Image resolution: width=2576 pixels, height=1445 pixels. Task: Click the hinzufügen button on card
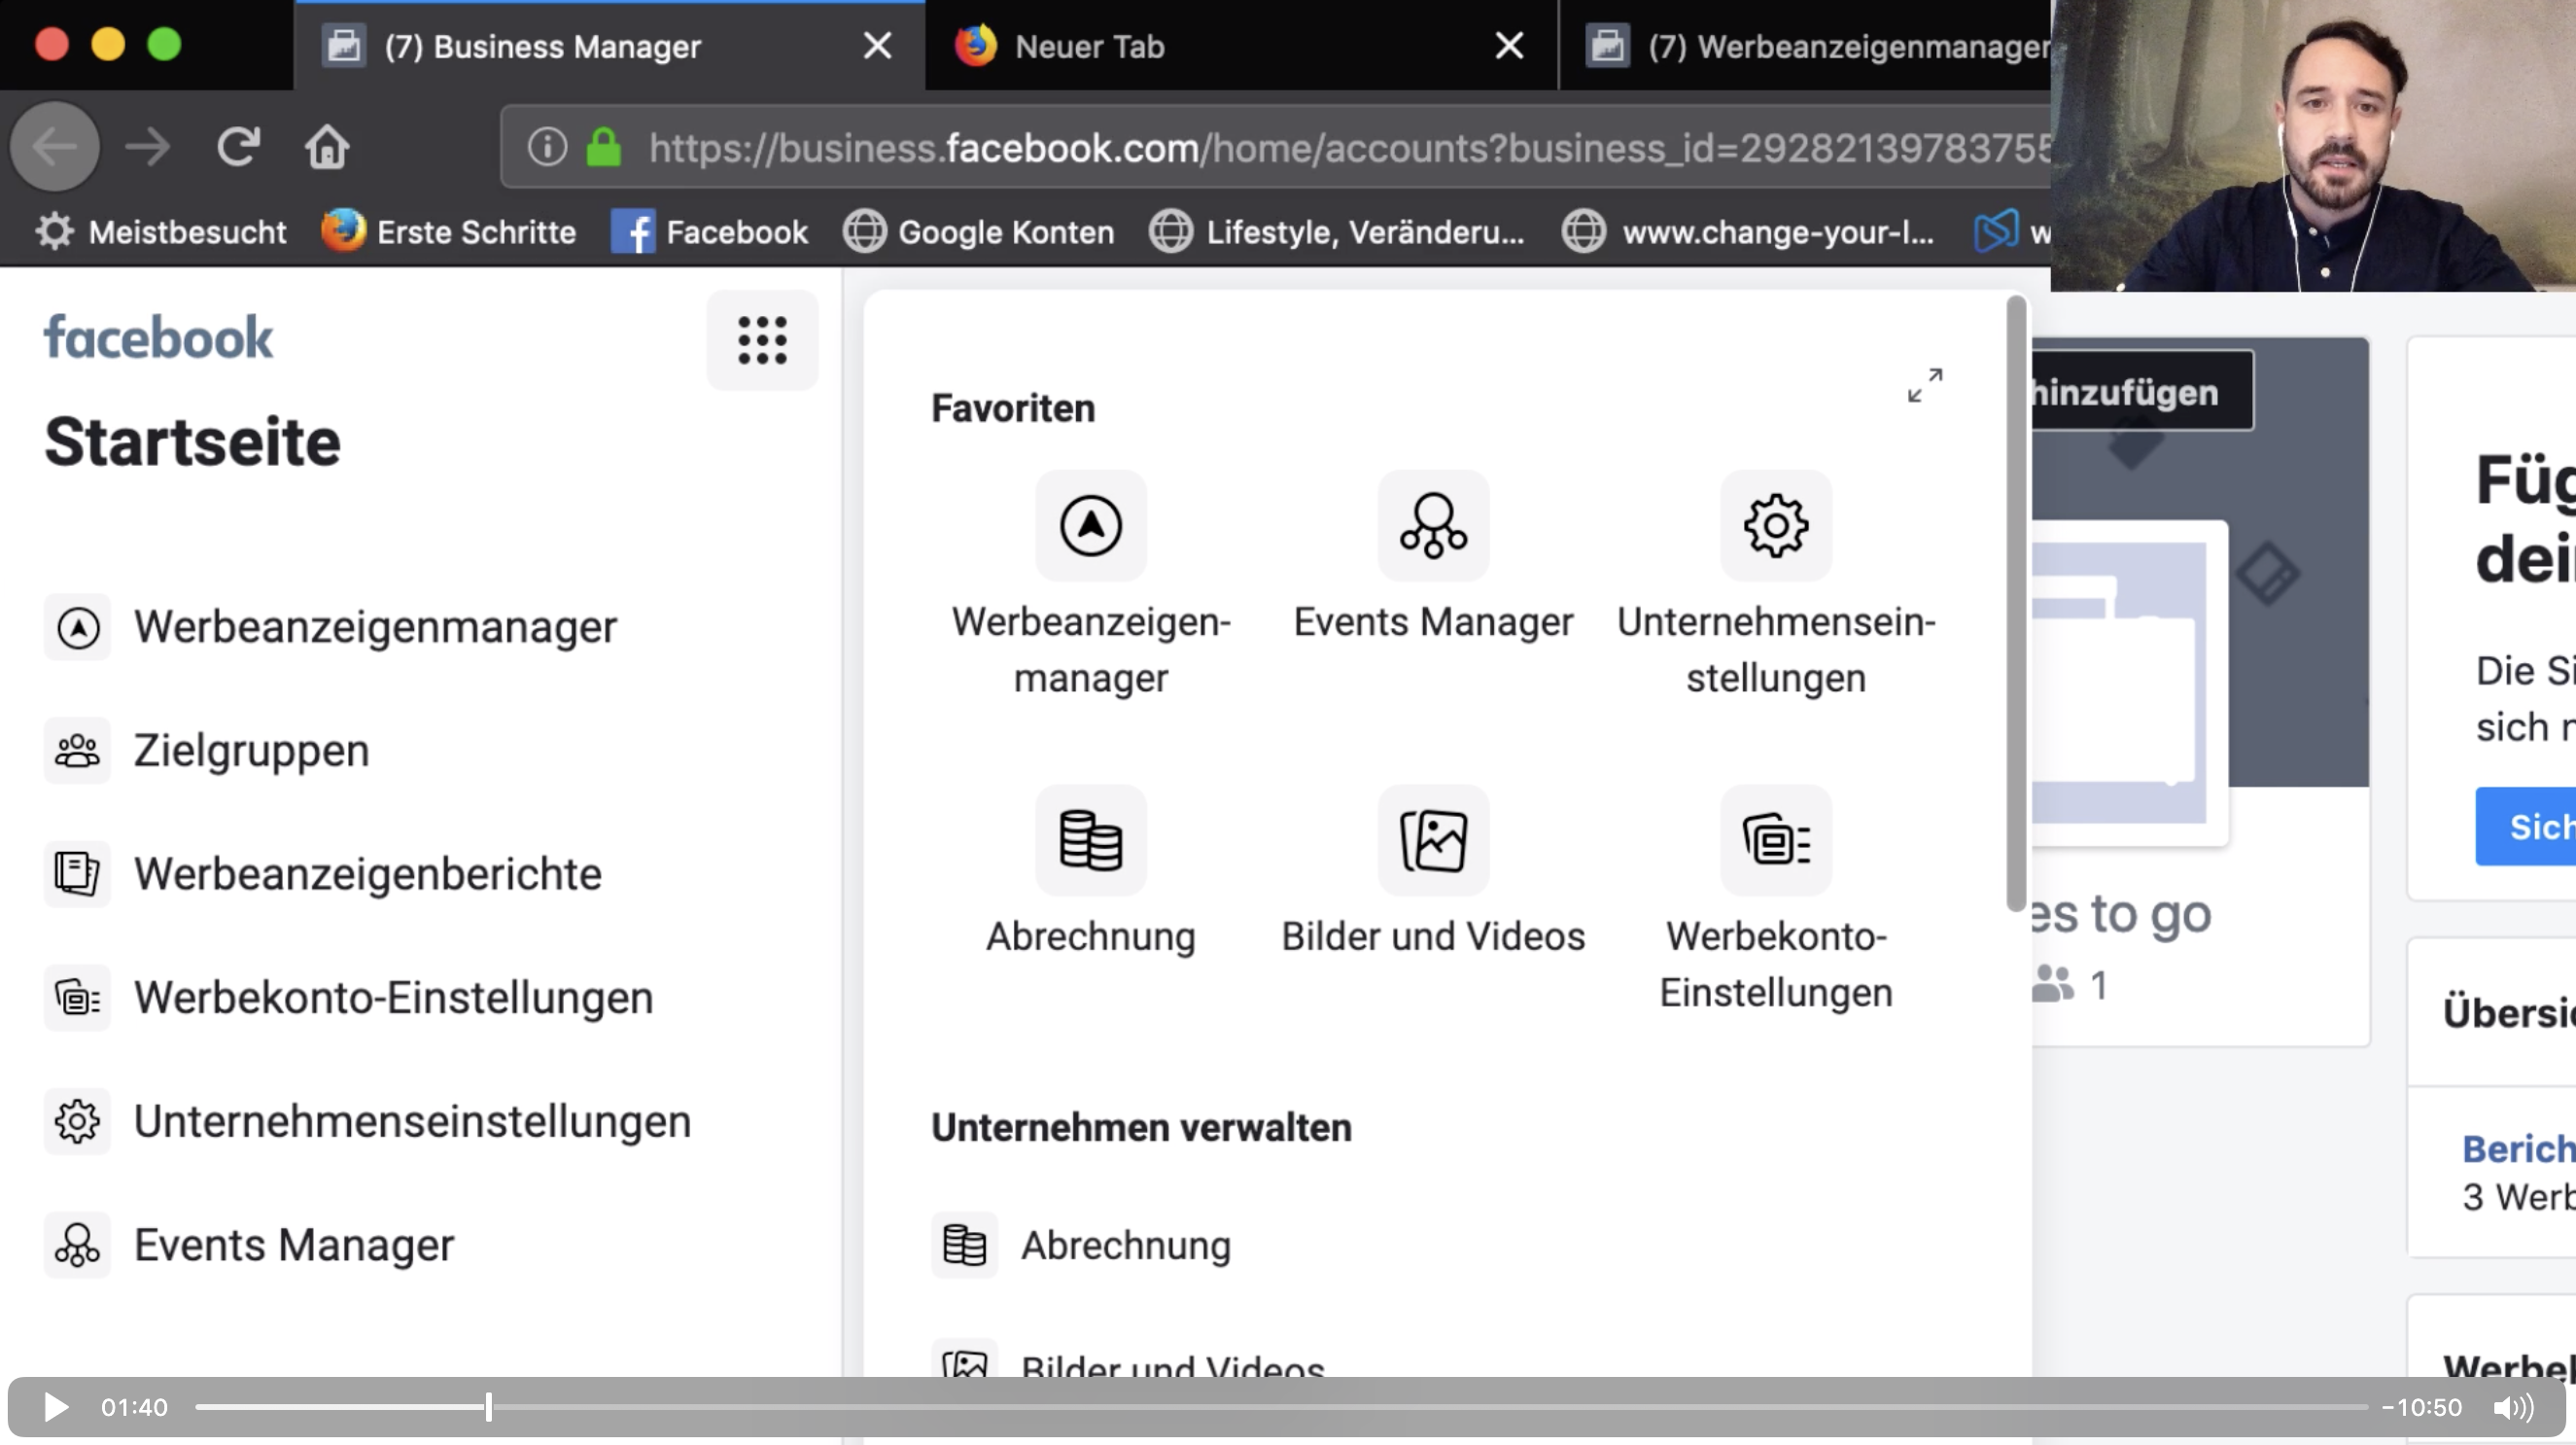2142,392
